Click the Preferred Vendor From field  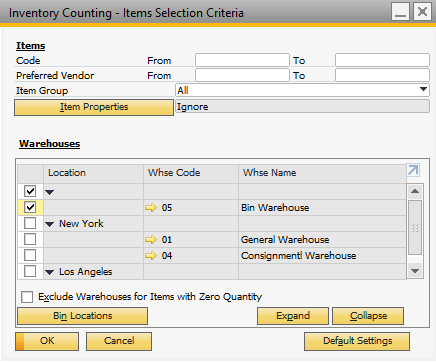(242, 75)
